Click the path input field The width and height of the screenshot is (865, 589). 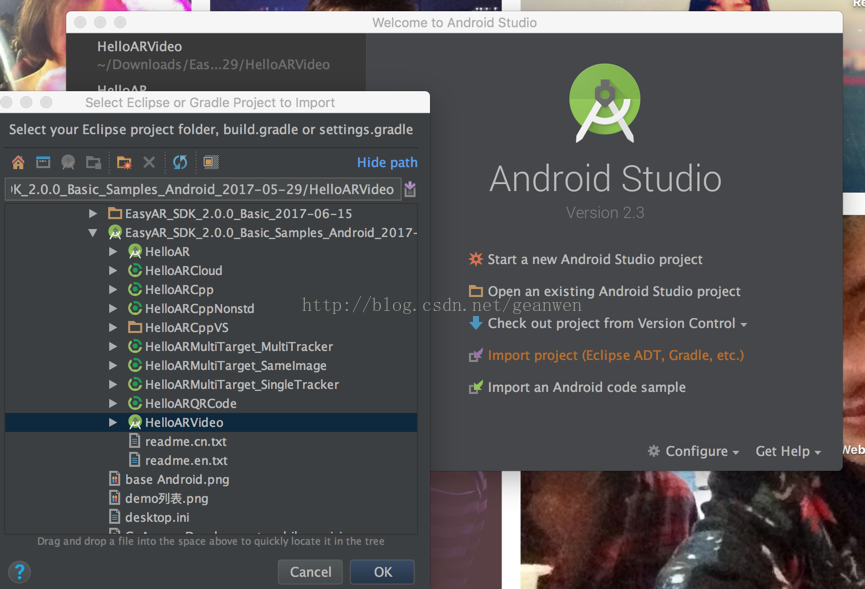[x=203, y=189]
